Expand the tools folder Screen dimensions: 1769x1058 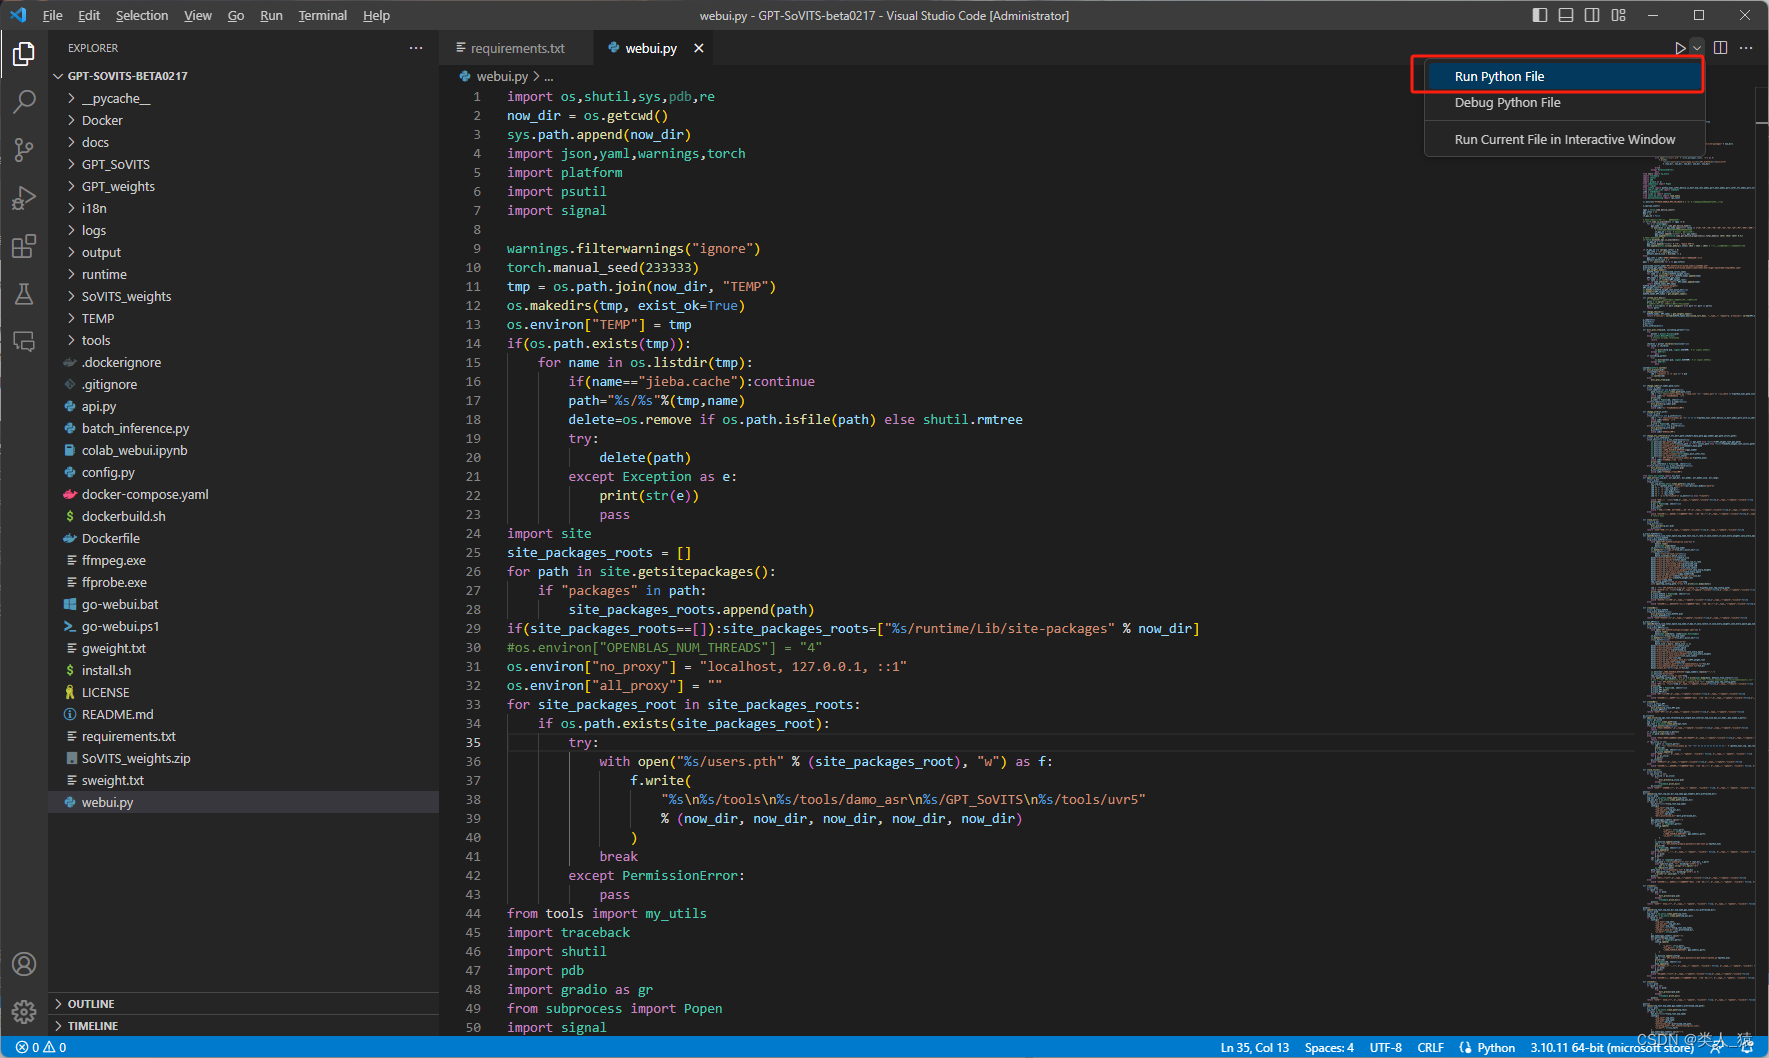245,340
